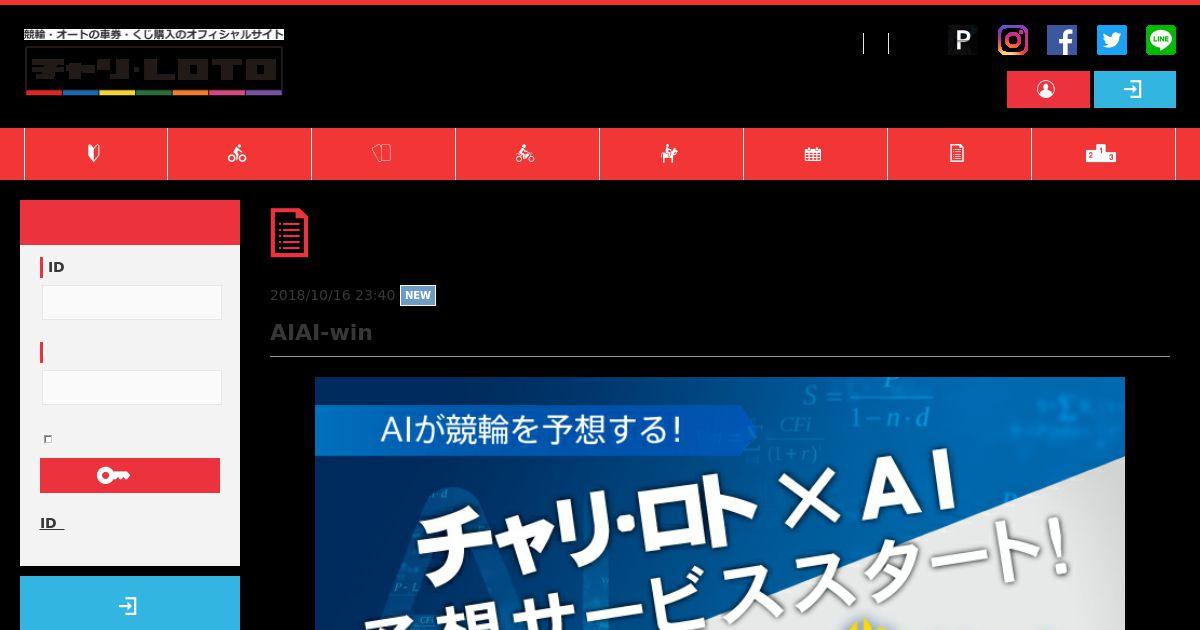Open the P icon link in header

click(x=963, y=40)
